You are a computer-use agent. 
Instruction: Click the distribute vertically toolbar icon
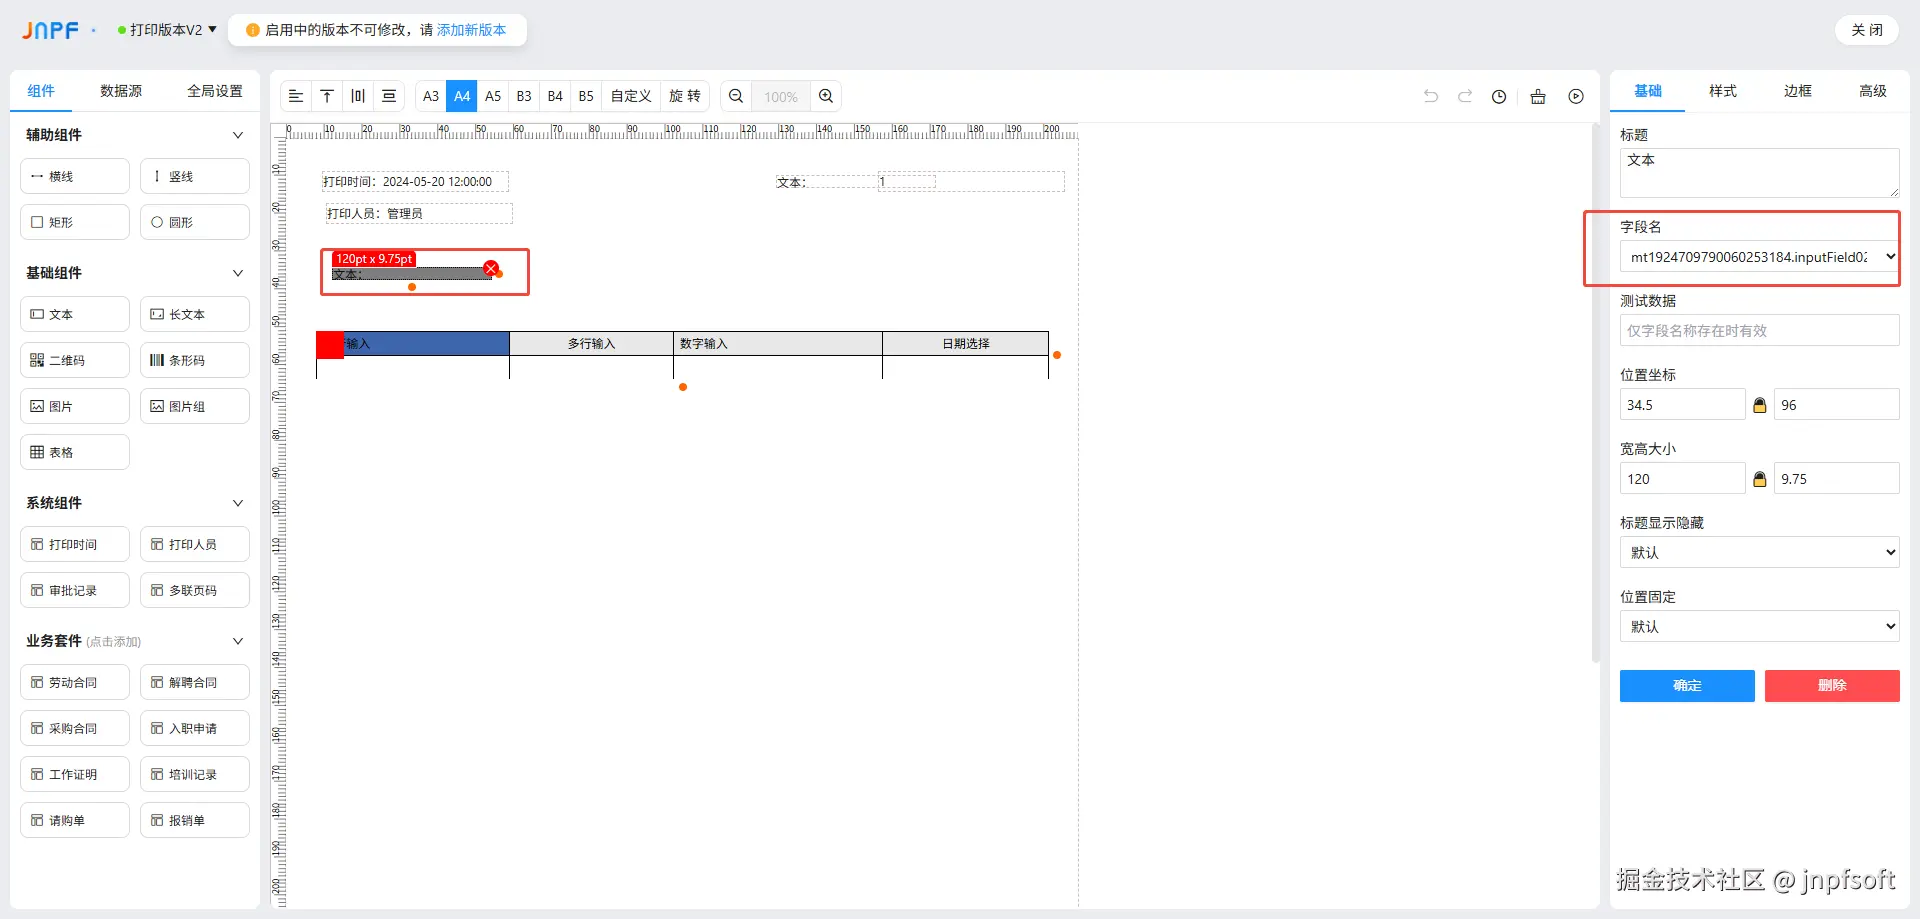click(389, 96)
